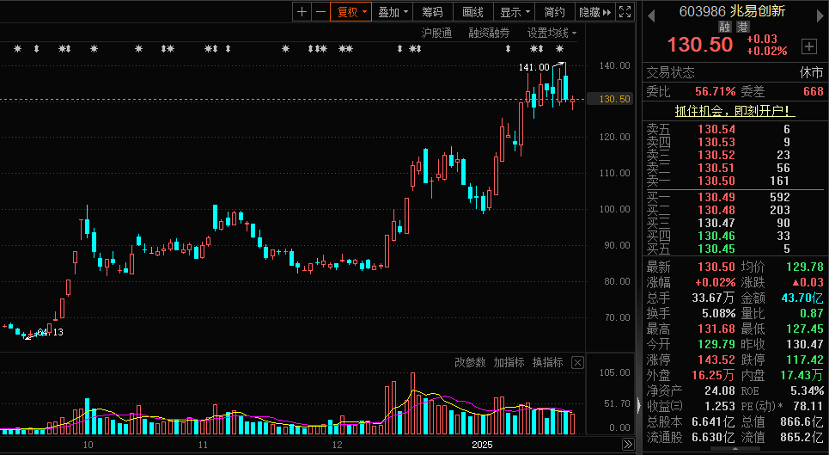
Task: Expand the 设置均线 dropdown
Action: (x=552, y=33)
